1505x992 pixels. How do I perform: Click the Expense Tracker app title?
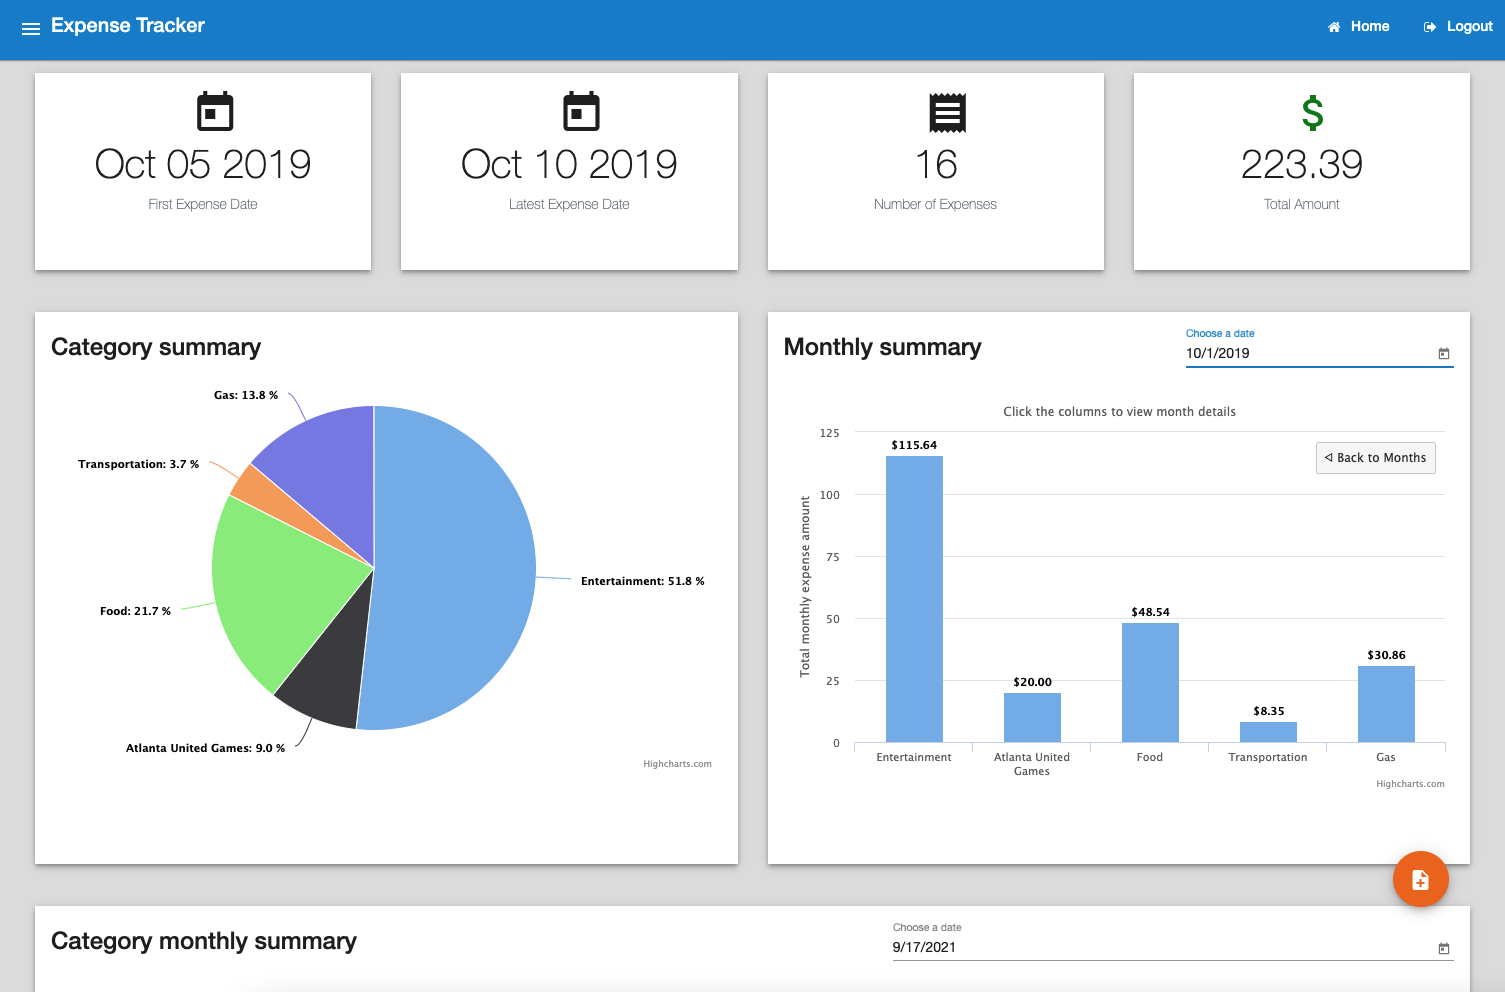pyautogui.click(x=128, y=26)
